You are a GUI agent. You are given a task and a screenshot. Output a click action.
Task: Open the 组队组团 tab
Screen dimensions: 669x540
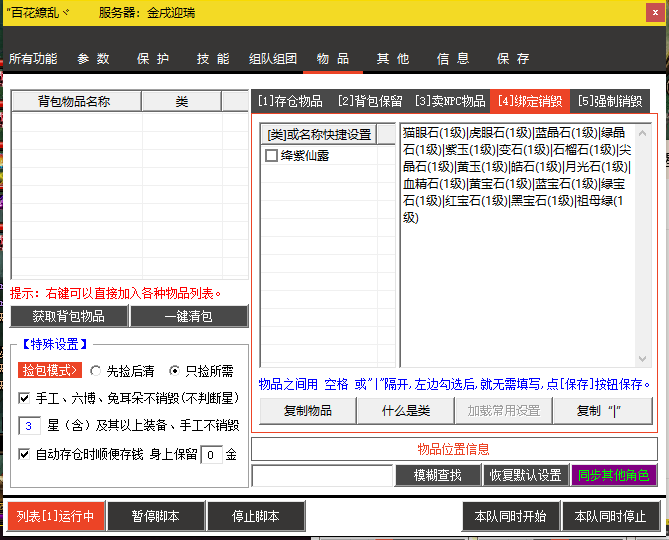pos(273,58)
